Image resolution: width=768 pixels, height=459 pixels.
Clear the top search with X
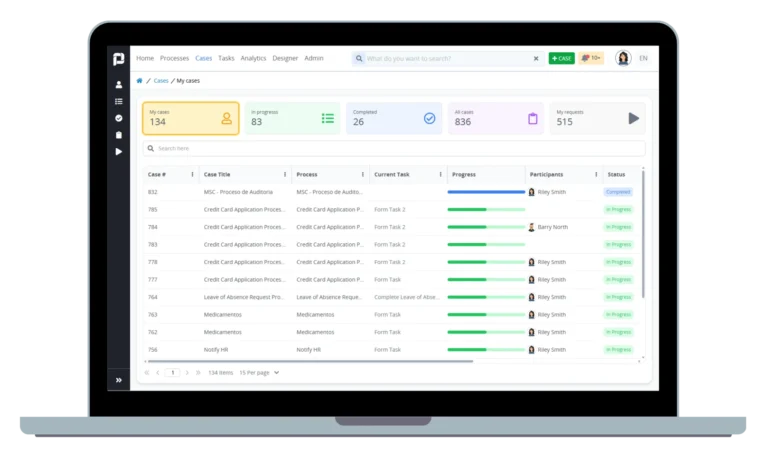point(536,58)
